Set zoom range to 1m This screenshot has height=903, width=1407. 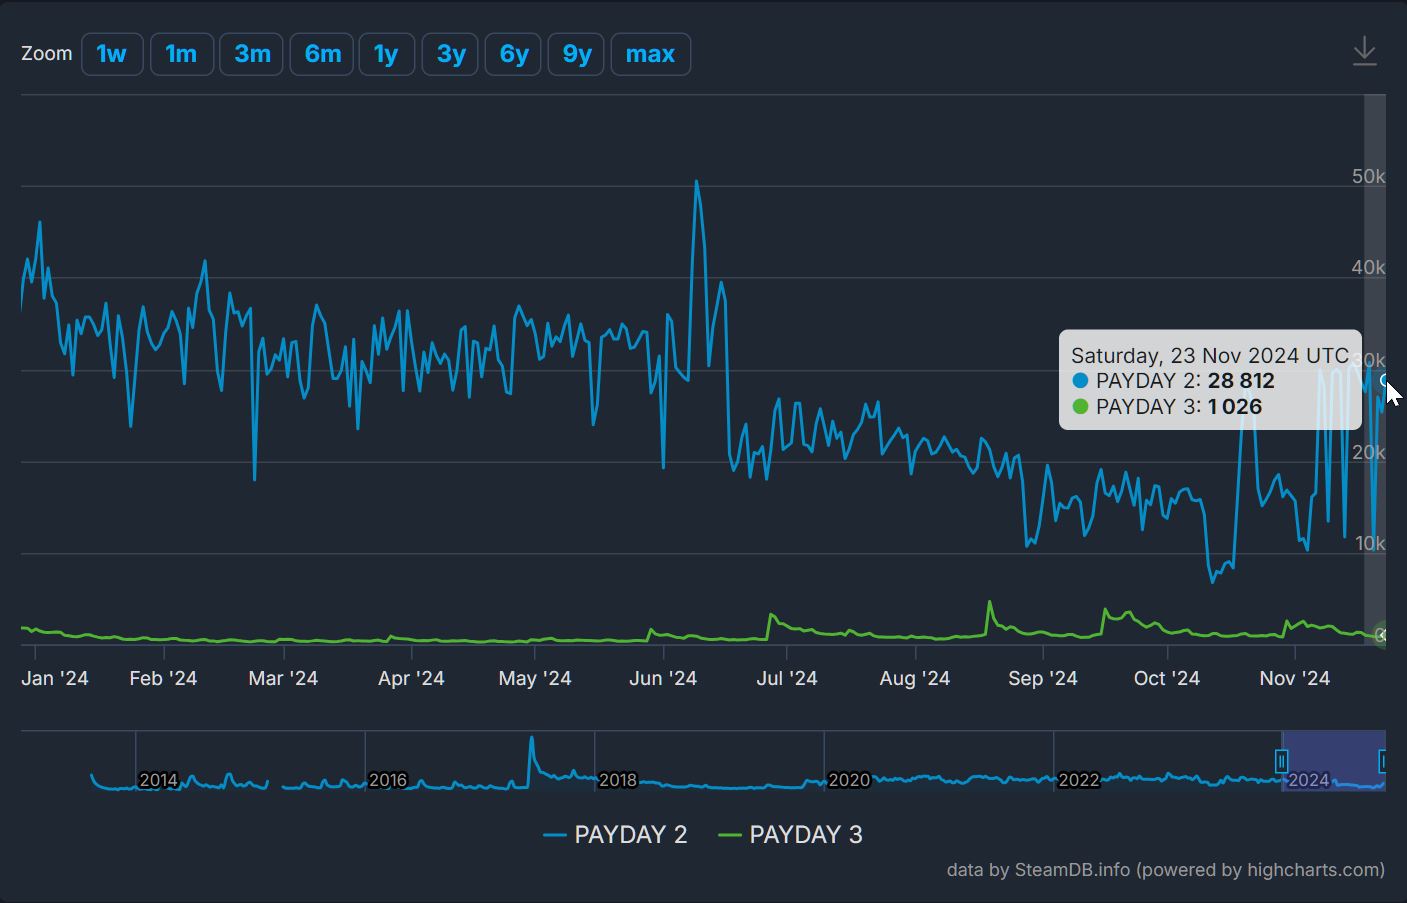[x=181, y=54]
